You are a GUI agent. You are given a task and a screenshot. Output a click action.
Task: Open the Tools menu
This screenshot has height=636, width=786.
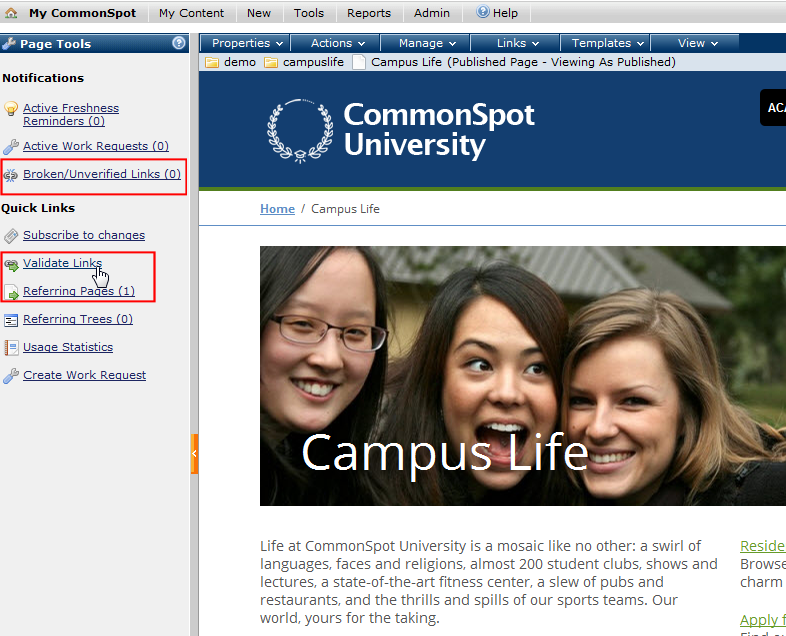(309, 13)
